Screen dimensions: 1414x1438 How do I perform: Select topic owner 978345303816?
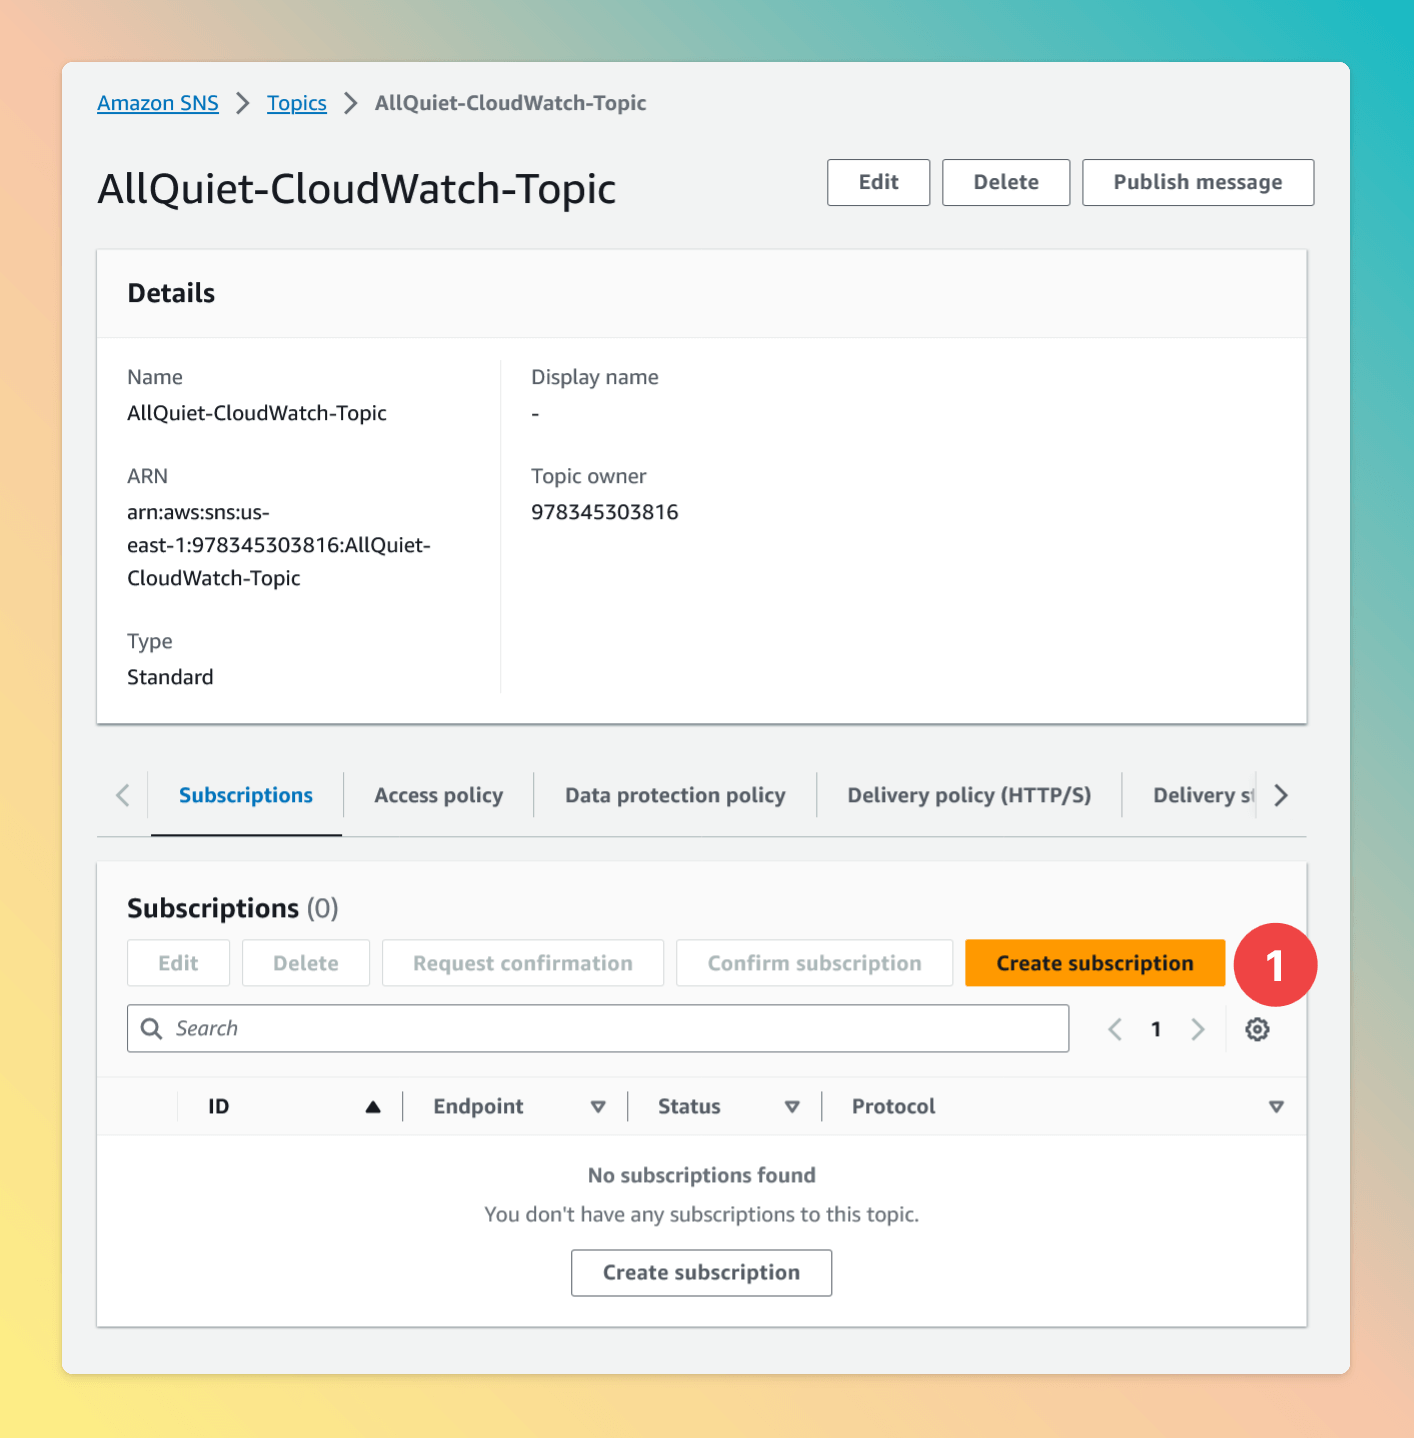[x=604, y=512]
